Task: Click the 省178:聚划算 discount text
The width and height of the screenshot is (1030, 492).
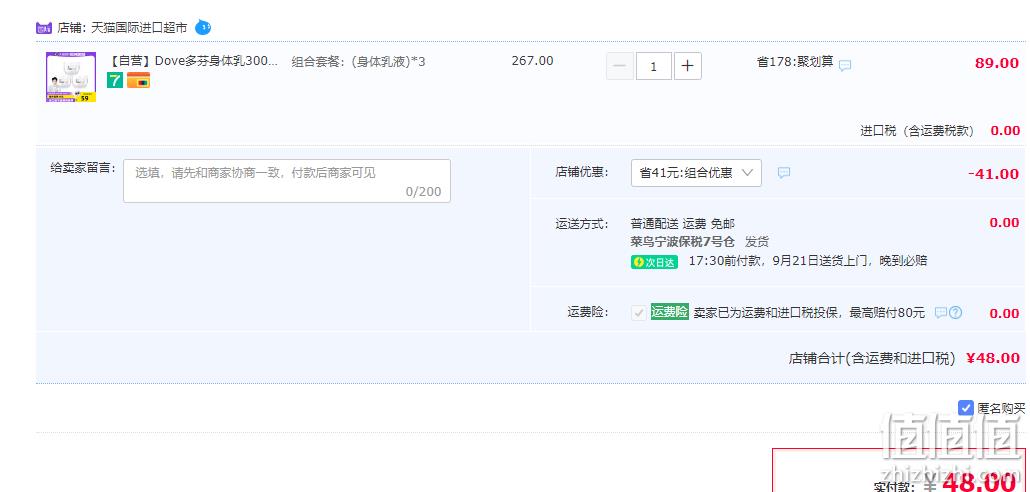Action: pyautogui.click(x=795, y=62)
